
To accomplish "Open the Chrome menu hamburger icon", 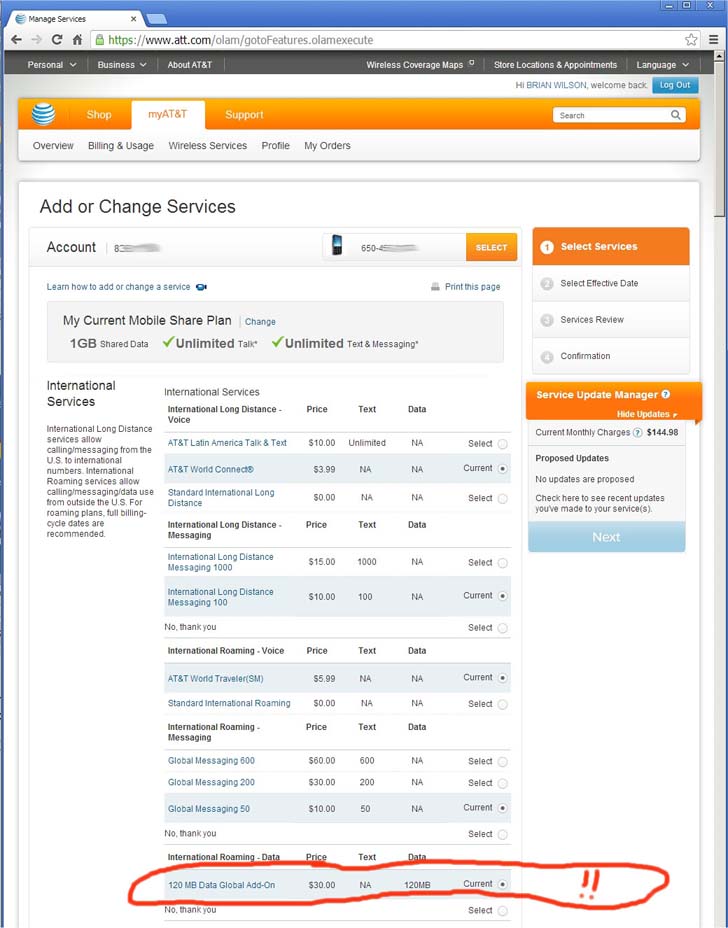I will 714,40.
